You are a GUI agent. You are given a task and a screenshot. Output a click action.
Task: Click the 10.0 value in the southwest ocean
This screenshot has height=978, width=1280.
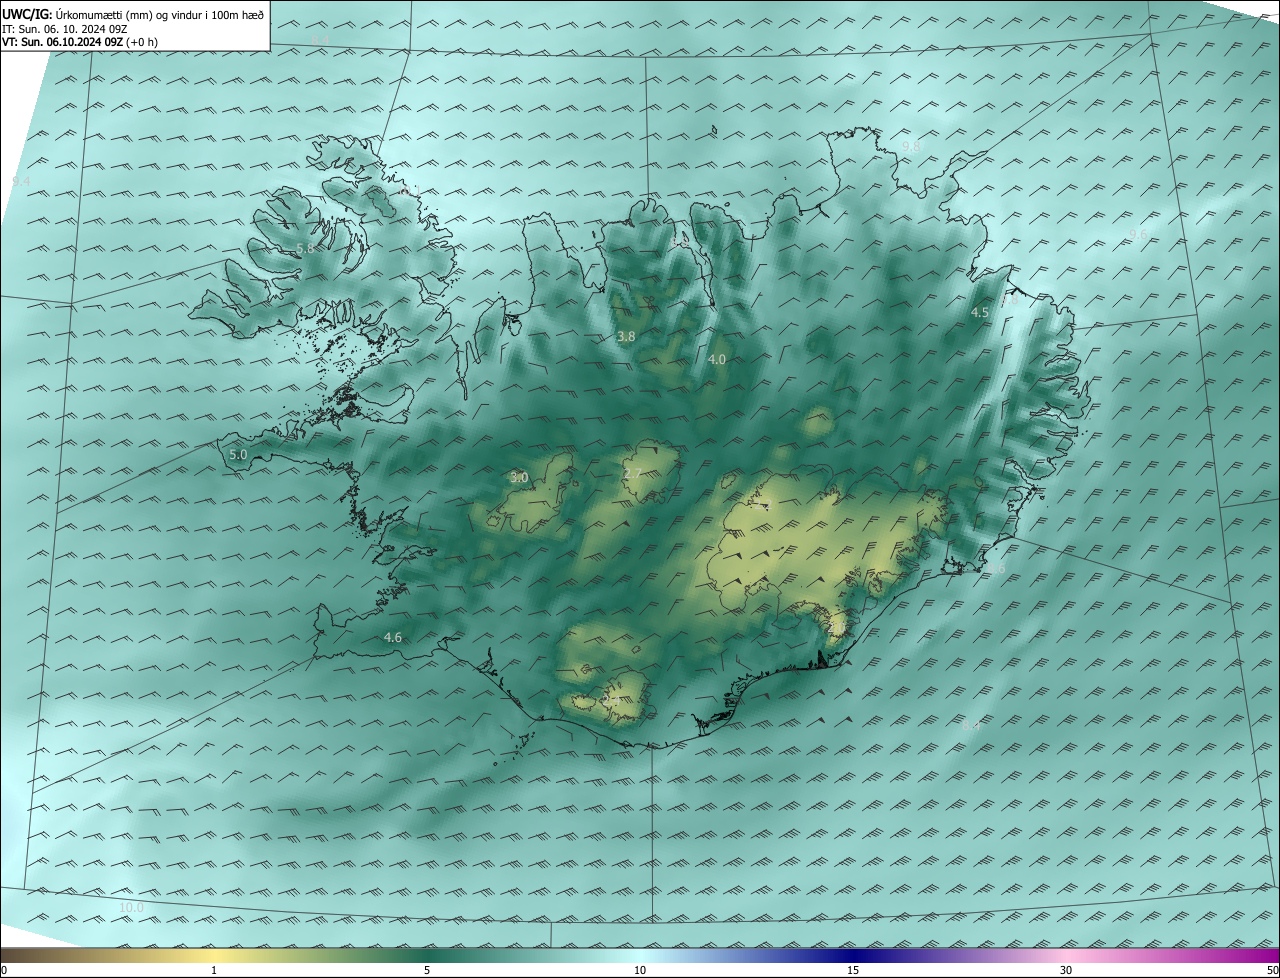132,907
